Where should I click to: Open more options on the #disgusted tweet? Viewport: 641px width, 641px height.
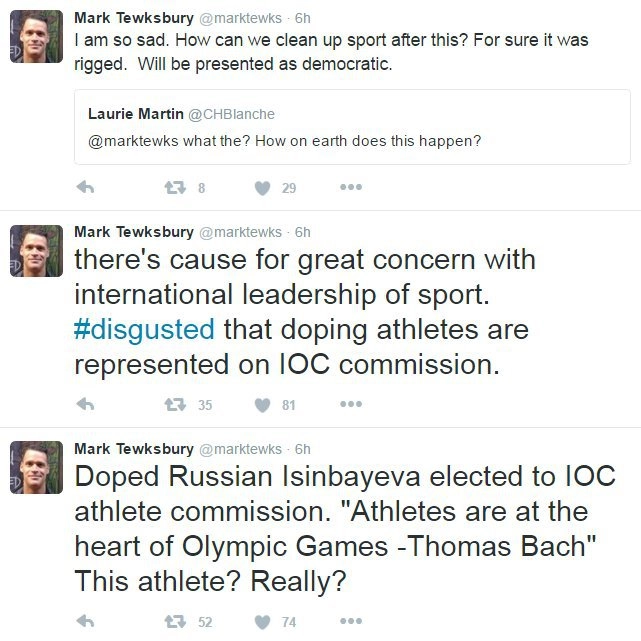click(350, 404)
